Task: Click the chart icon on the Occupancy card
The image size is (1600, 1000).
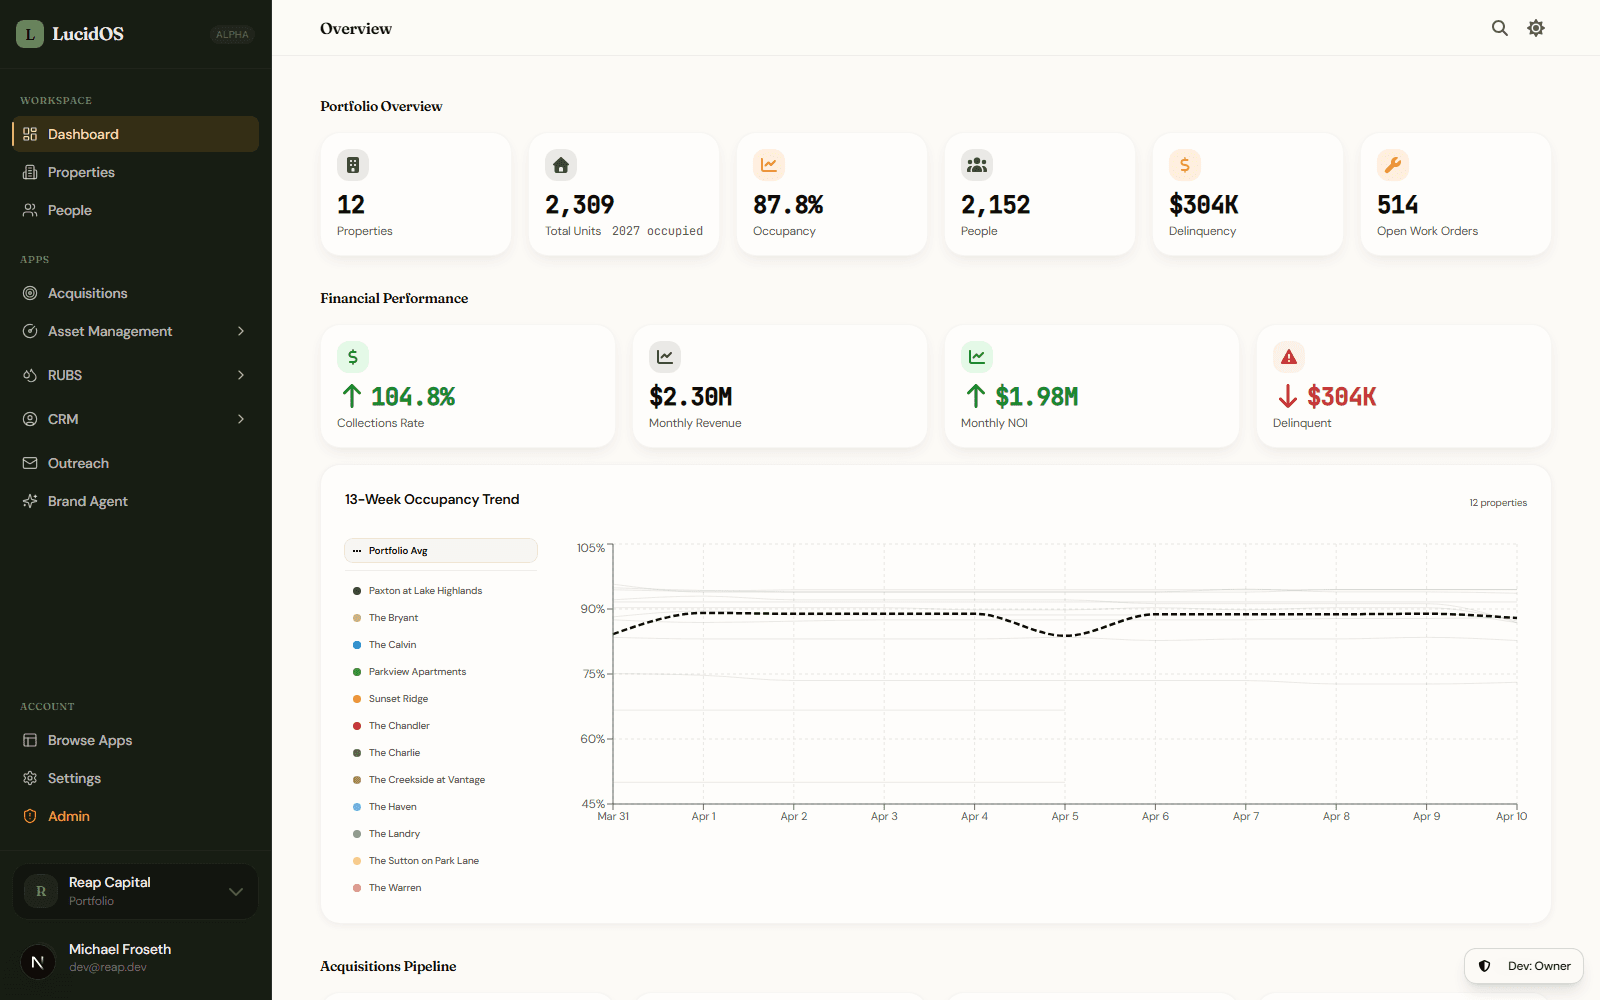Action: (769, 165)
